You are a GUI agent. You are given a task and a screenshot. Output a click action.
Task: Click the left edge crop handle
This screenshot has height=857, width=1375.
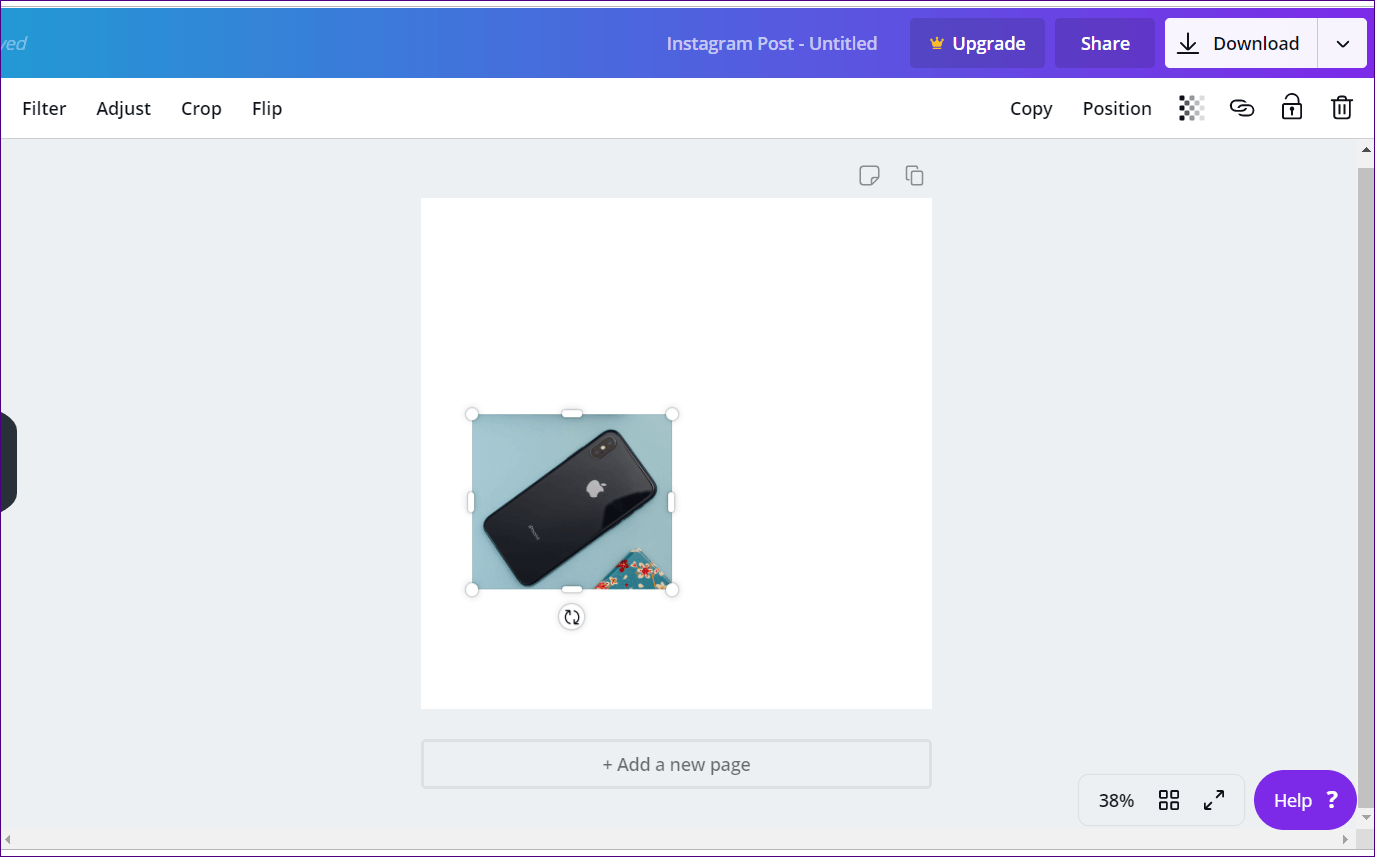click(x=471, y=502)
